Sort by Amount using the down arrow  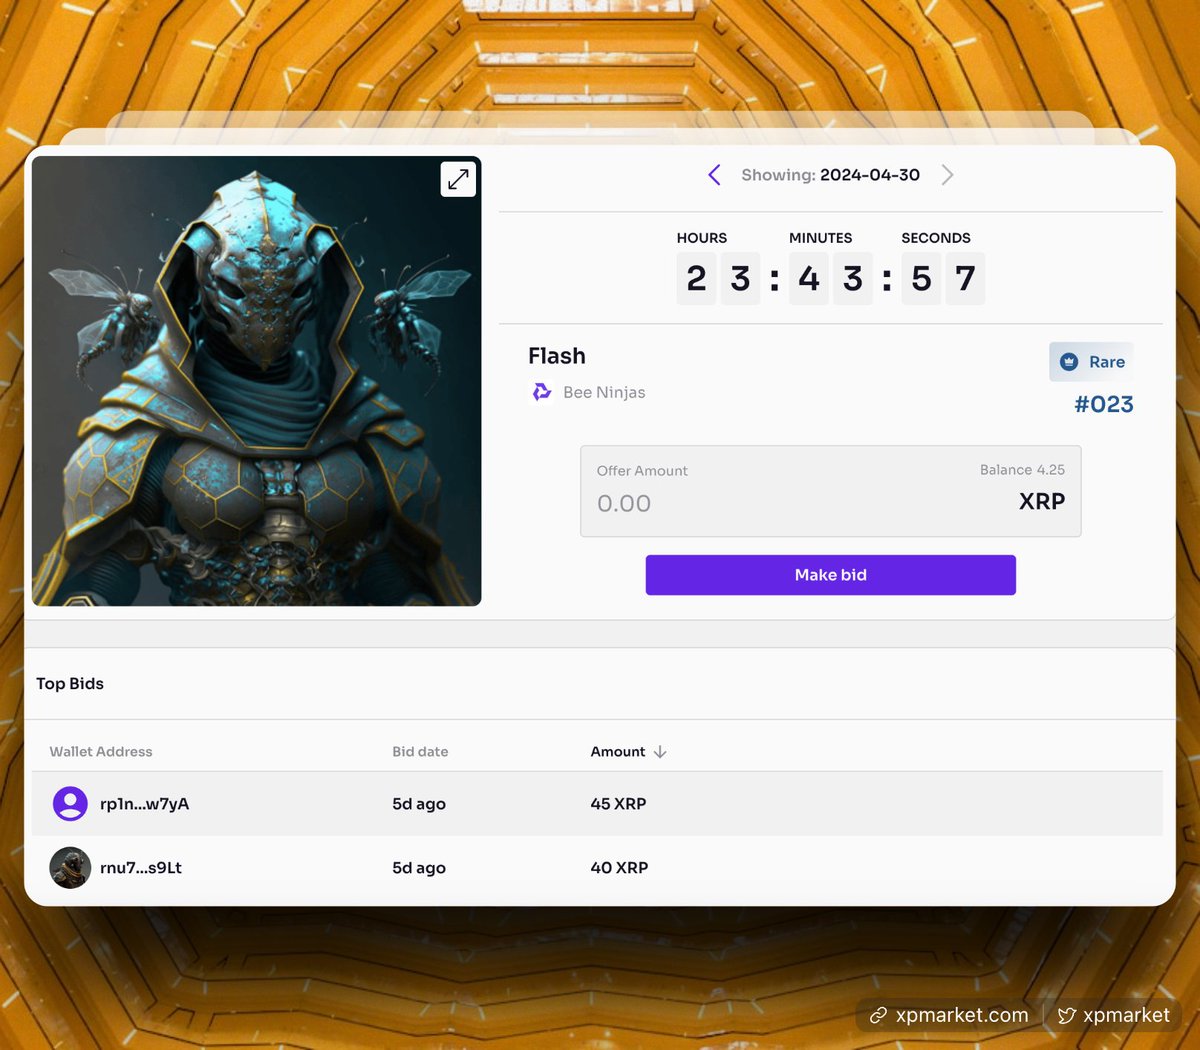point(660,752)
